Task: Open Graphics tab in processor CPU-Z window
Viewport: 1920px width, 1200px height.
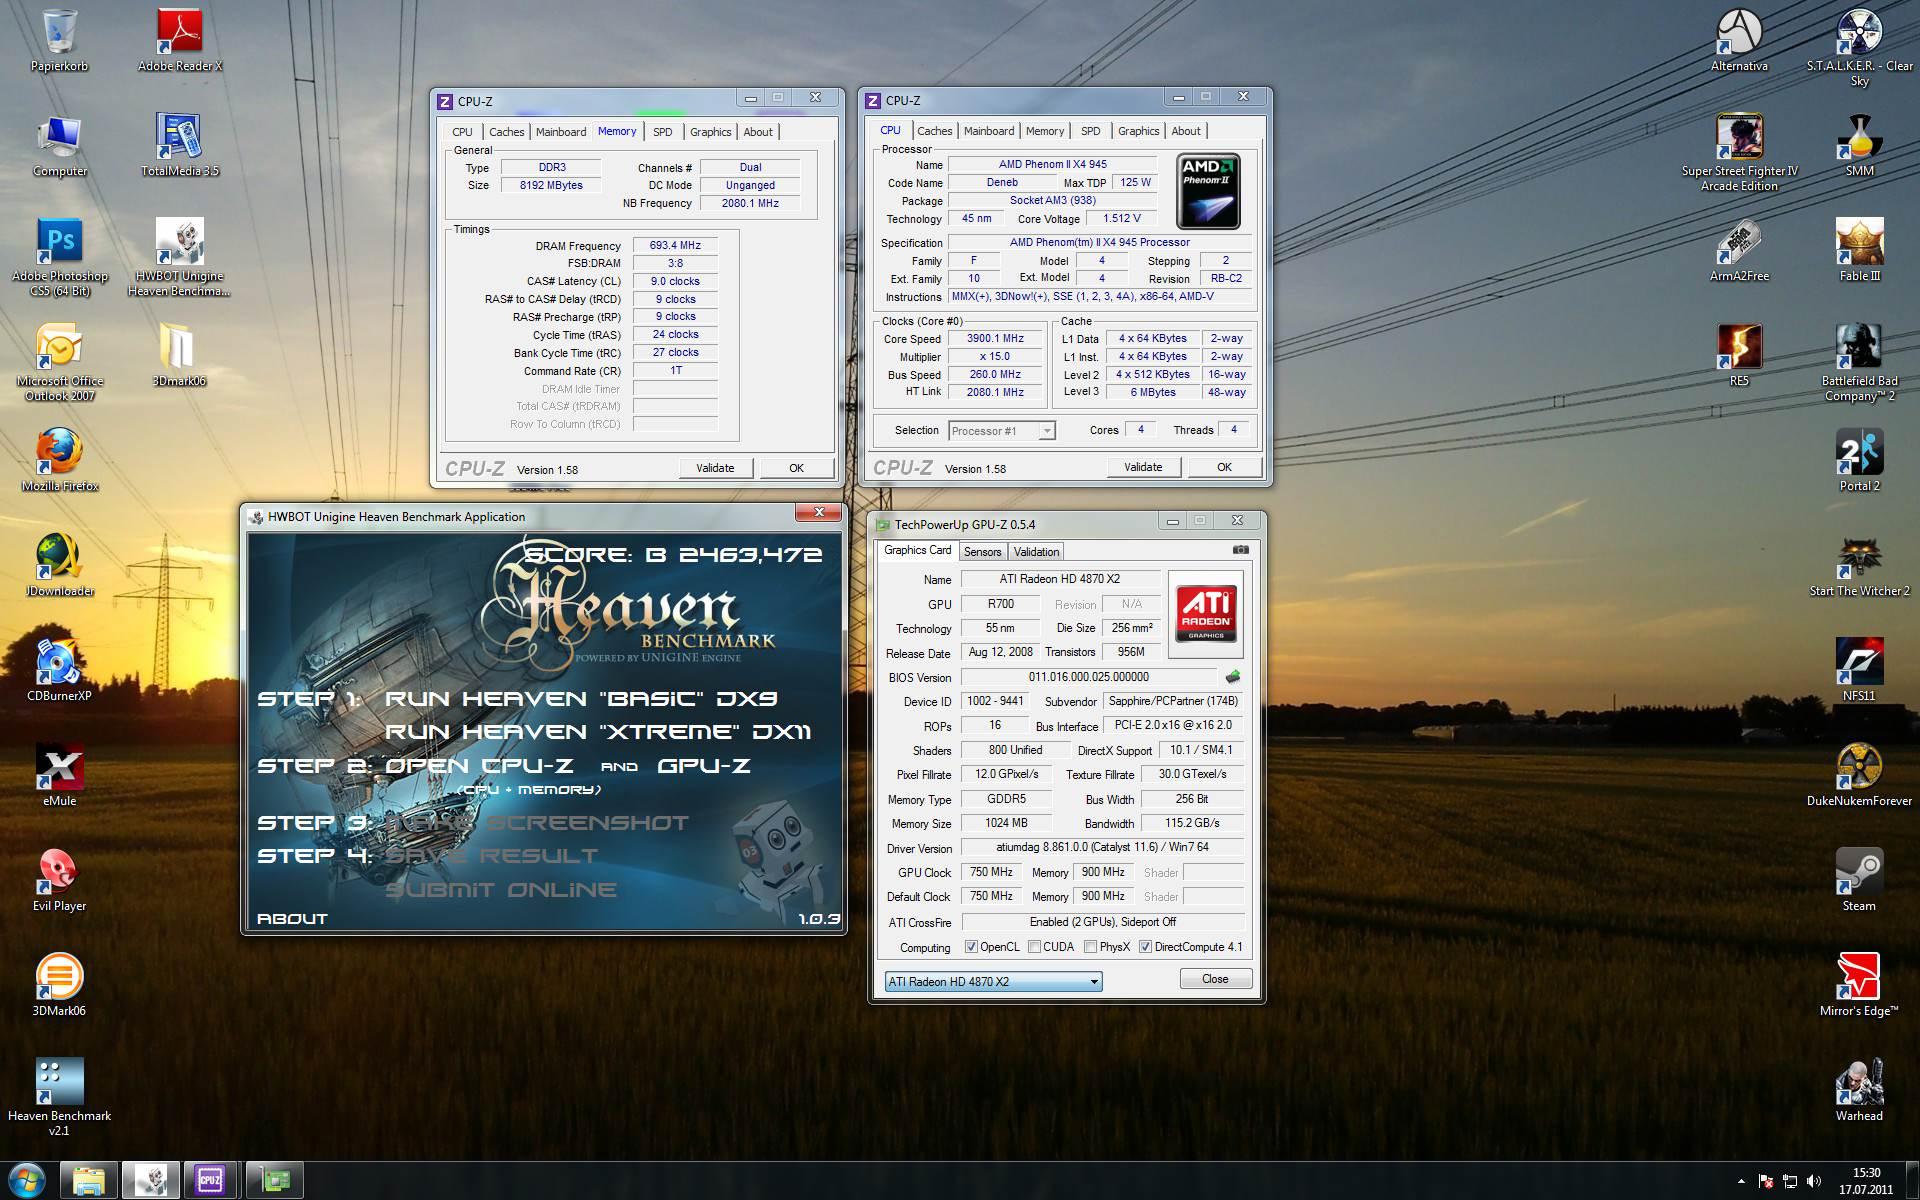Action: tap(1138, 131)
